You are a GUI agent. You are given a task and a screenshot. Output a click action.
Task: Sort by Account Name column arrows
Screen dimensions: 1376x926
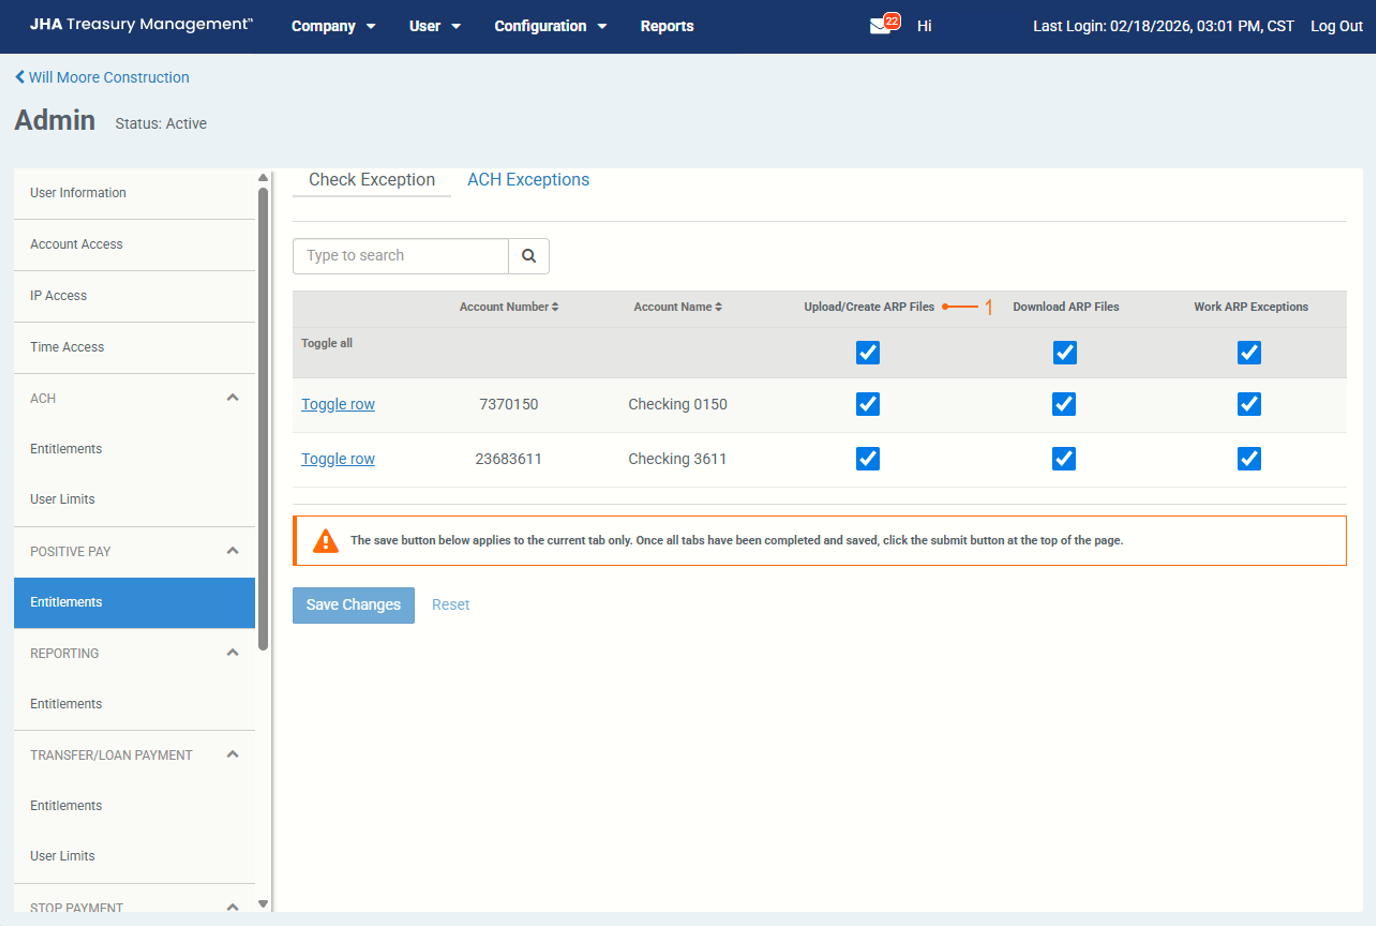coord(718,307)
